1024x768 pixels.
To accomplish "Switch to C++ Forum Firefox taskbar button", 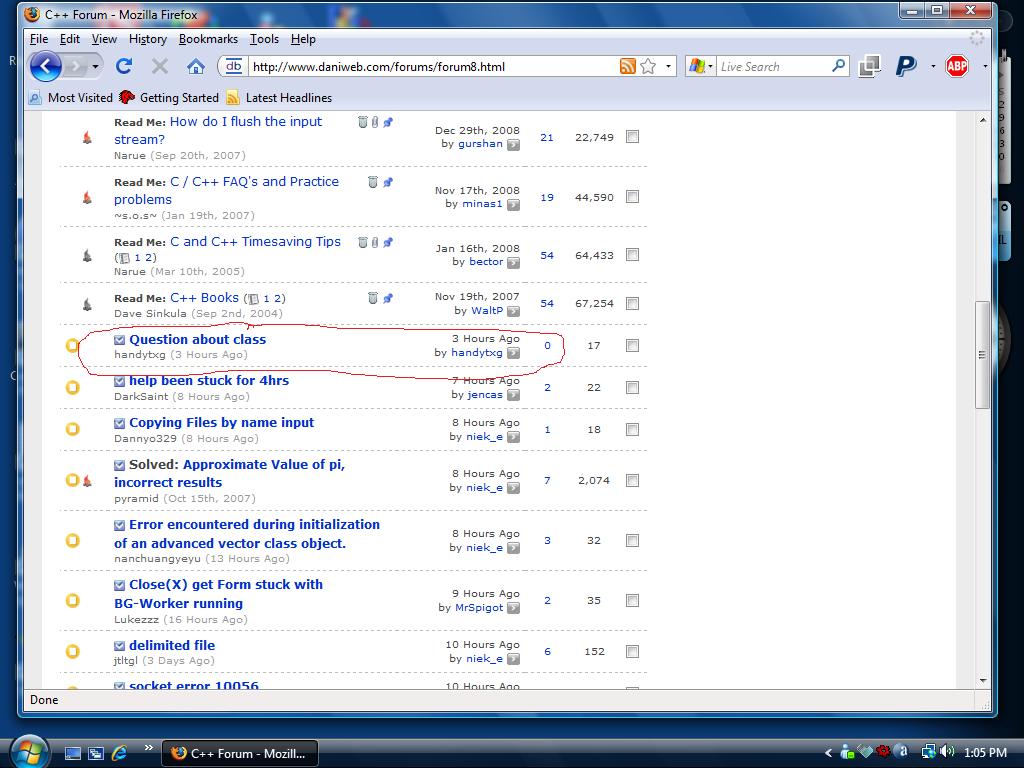I will pyautogui.click(x=240, y=753).
